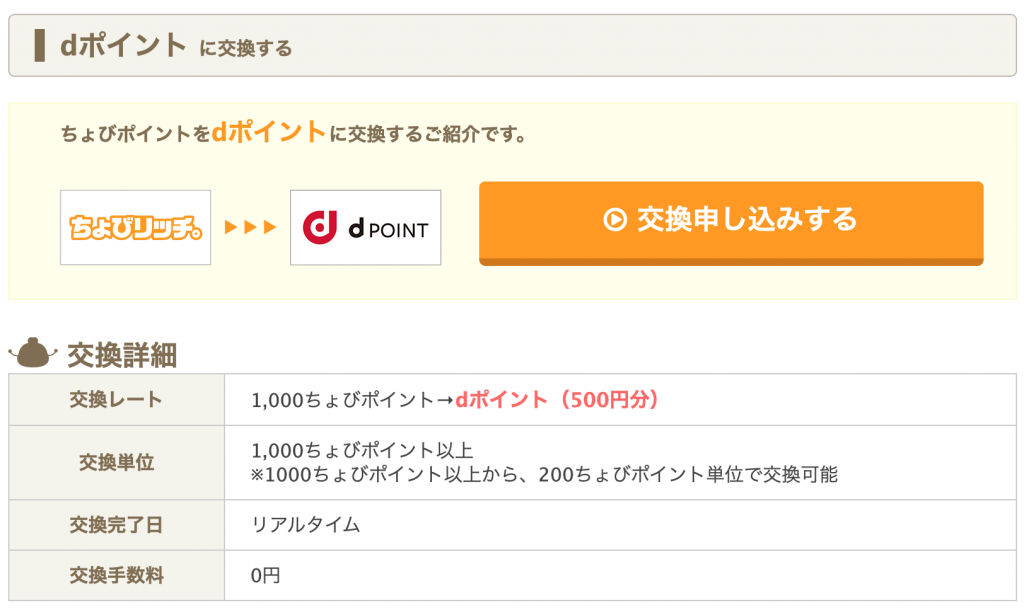Select the 交換単位 row label
Image resolution: width=1024 pixels, height=610 pixels.
point(116,462)
